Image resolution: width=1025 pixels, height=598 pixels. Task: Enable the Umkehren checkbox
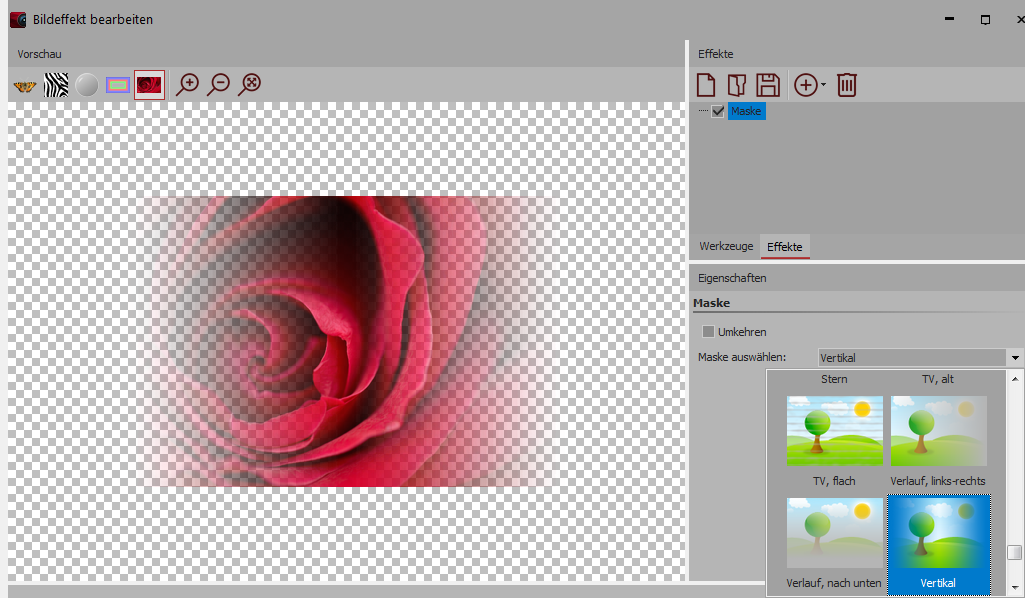pos(709,332)
